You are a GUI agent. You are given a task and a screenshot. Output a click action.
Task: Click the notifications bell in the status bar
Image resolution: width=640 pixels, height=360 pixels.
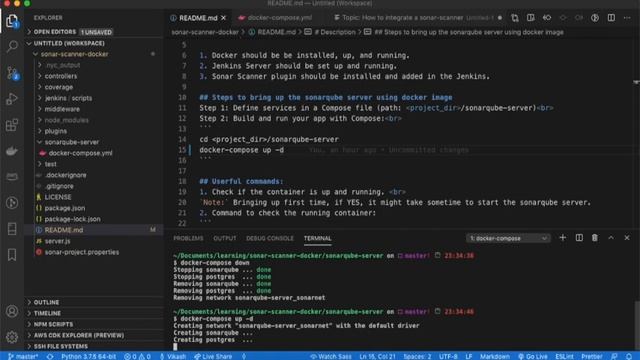pyautogui.click(x=629, y=356)
